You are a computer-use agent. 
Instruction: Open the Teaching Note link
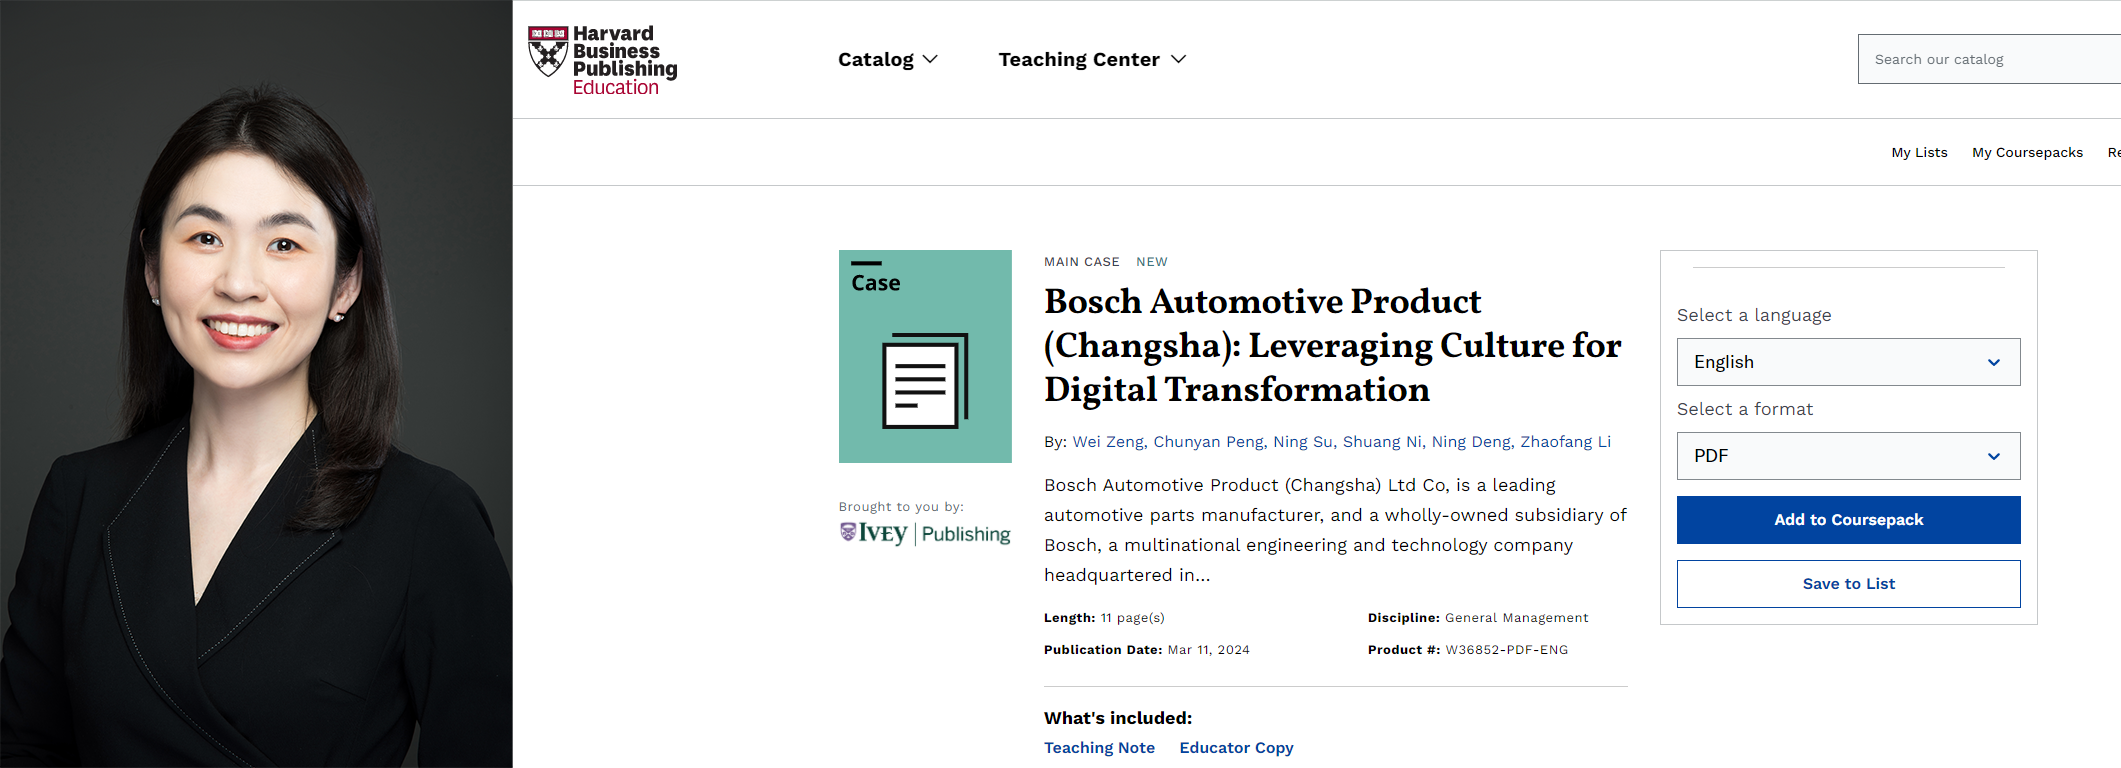pyautogui.click(x=1099, y=748)
